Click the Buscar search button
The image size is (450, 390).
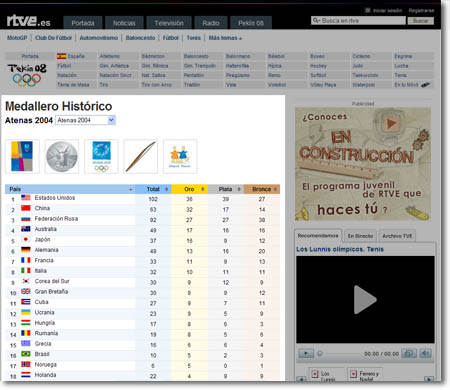pos(421,21)
